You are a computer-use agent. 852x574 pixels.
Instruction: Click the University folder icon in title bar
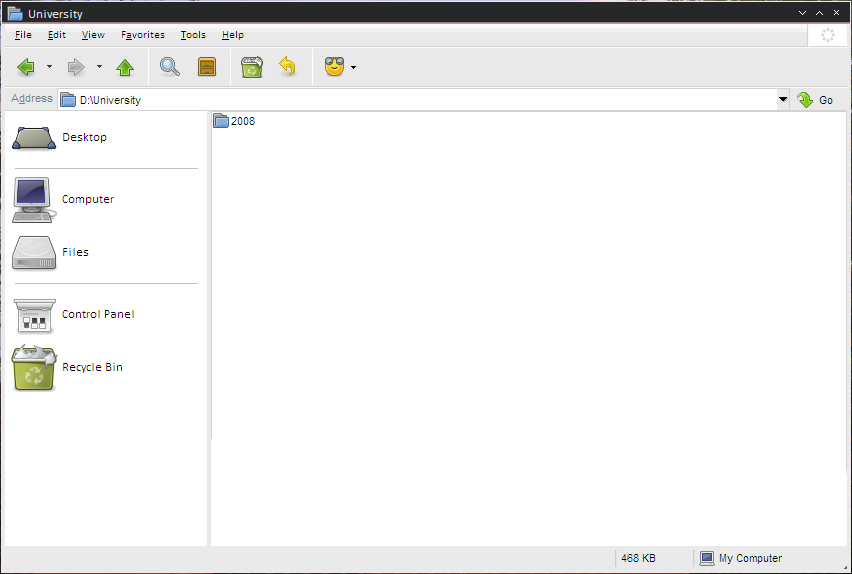click(x=15, y=13)
